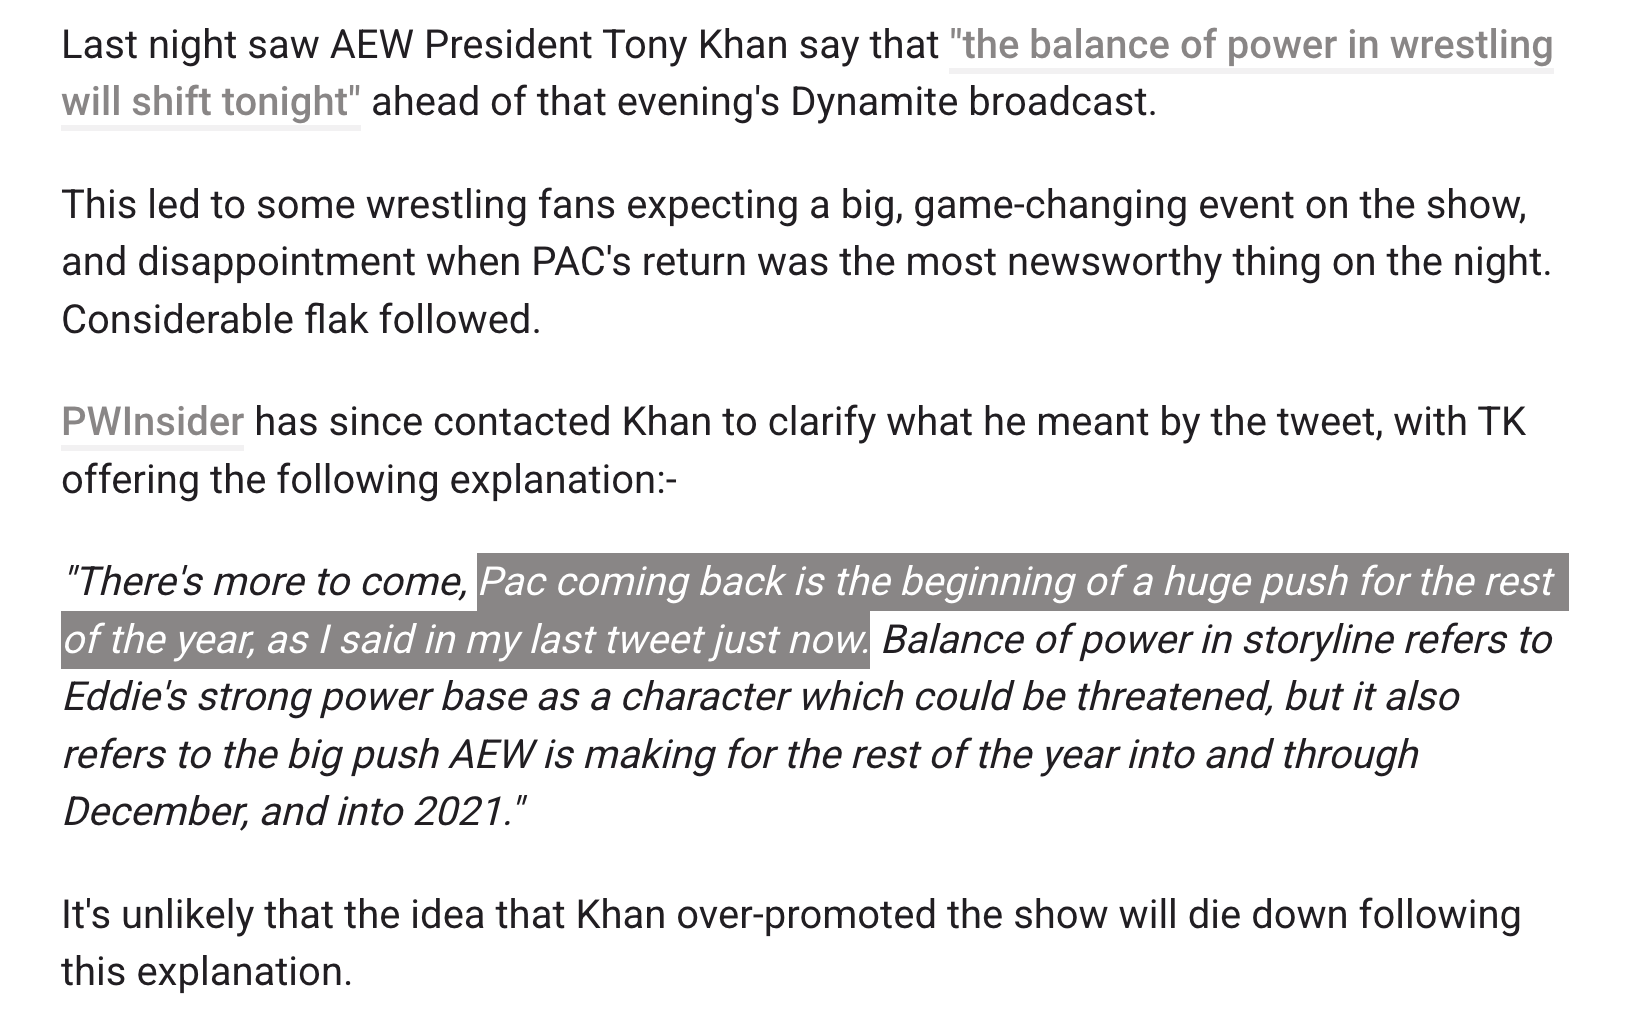Viewport: 1644px width, 1026px height.
Task: Open the PWInsider link
Action: click(x=152, y=422)
